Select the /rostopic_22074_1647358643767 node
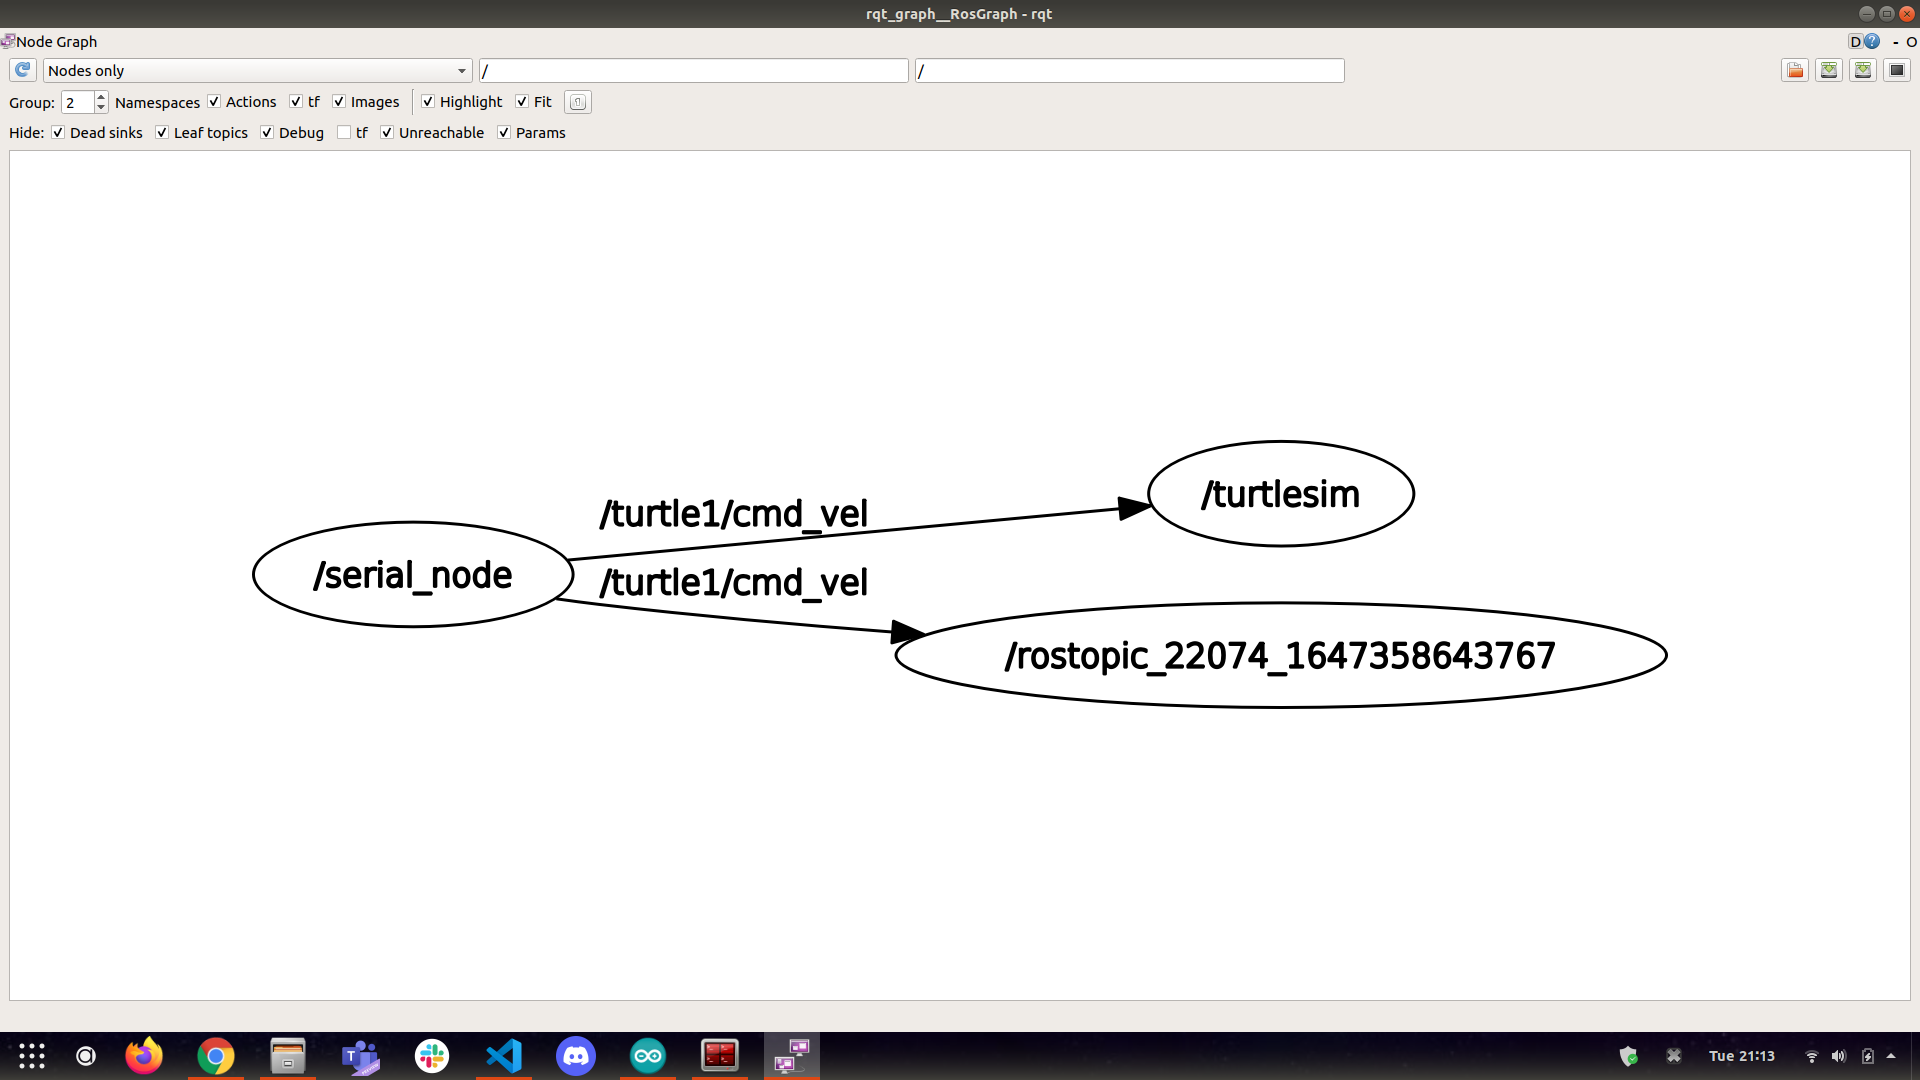 tap(1281, 656)
